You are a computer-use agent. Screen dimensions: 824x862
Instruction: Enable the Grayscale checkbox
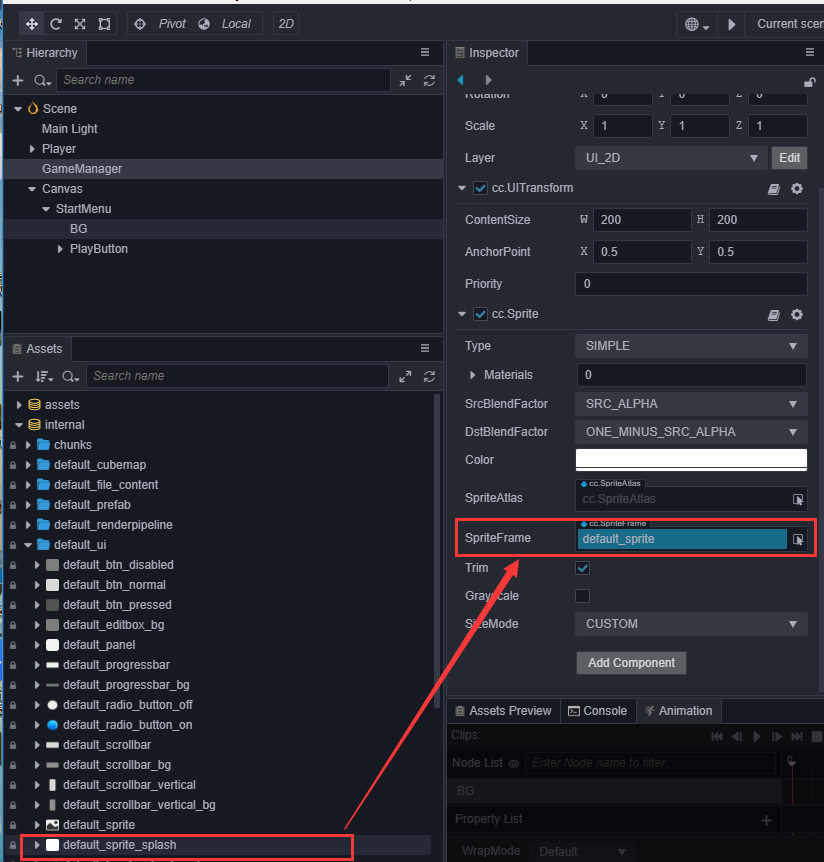pyautogui.click(x=583, y=596)
